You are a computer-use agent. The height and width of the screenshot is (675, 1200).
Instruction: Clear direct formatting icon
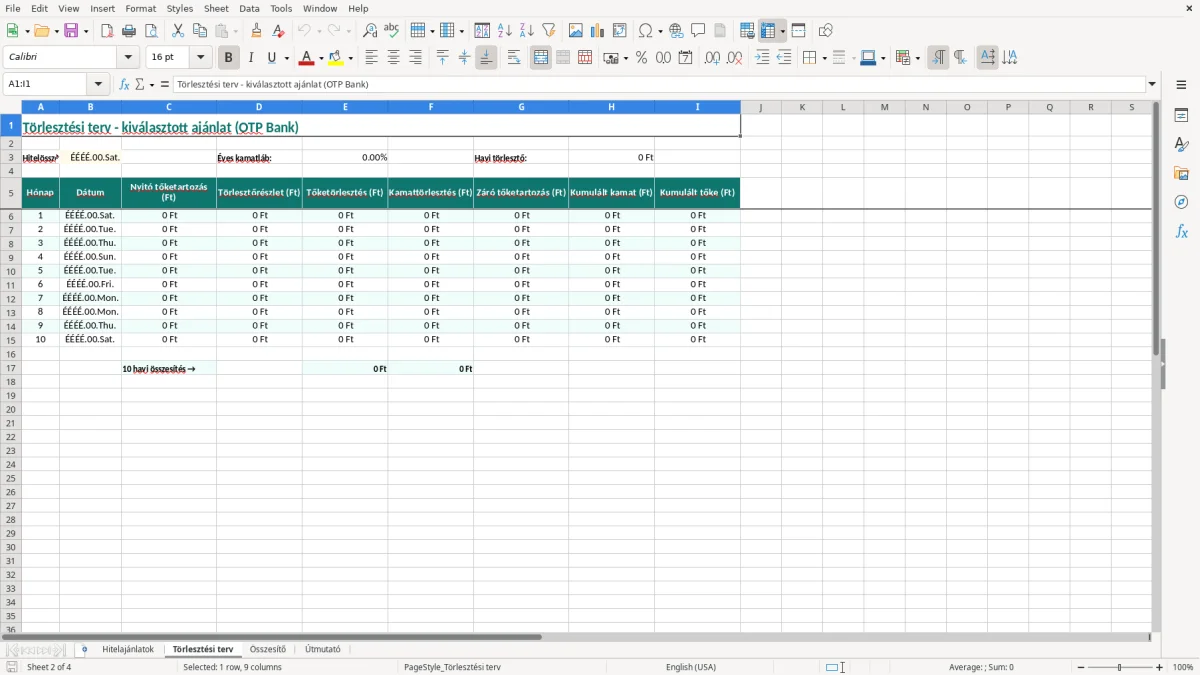tap(279, 31)
